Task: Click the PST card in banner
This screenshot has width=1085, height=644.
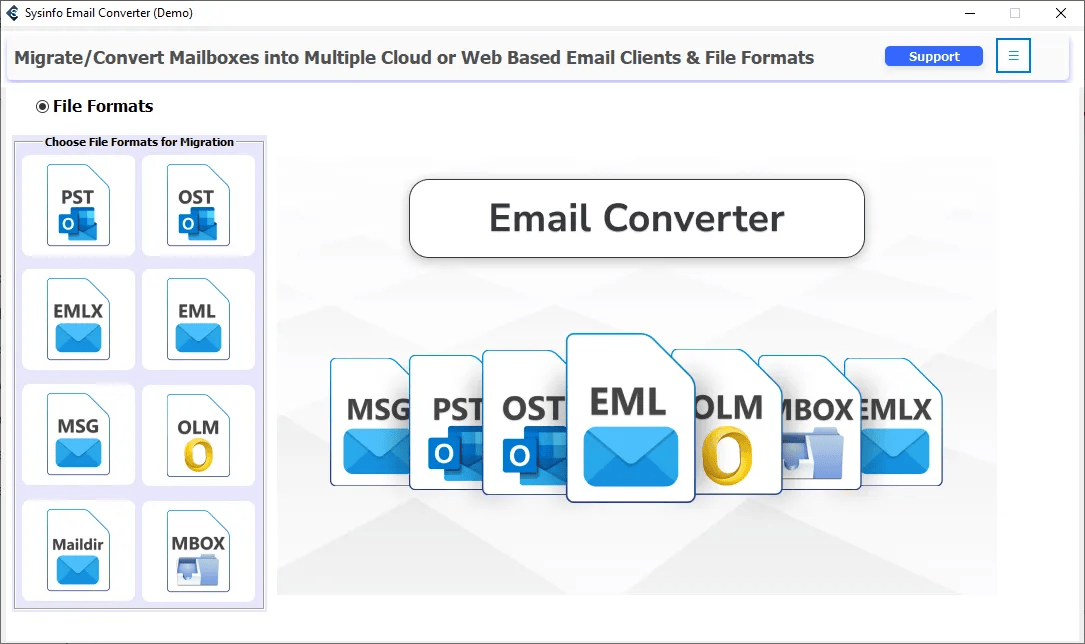Action: click(x=446, y=422)
